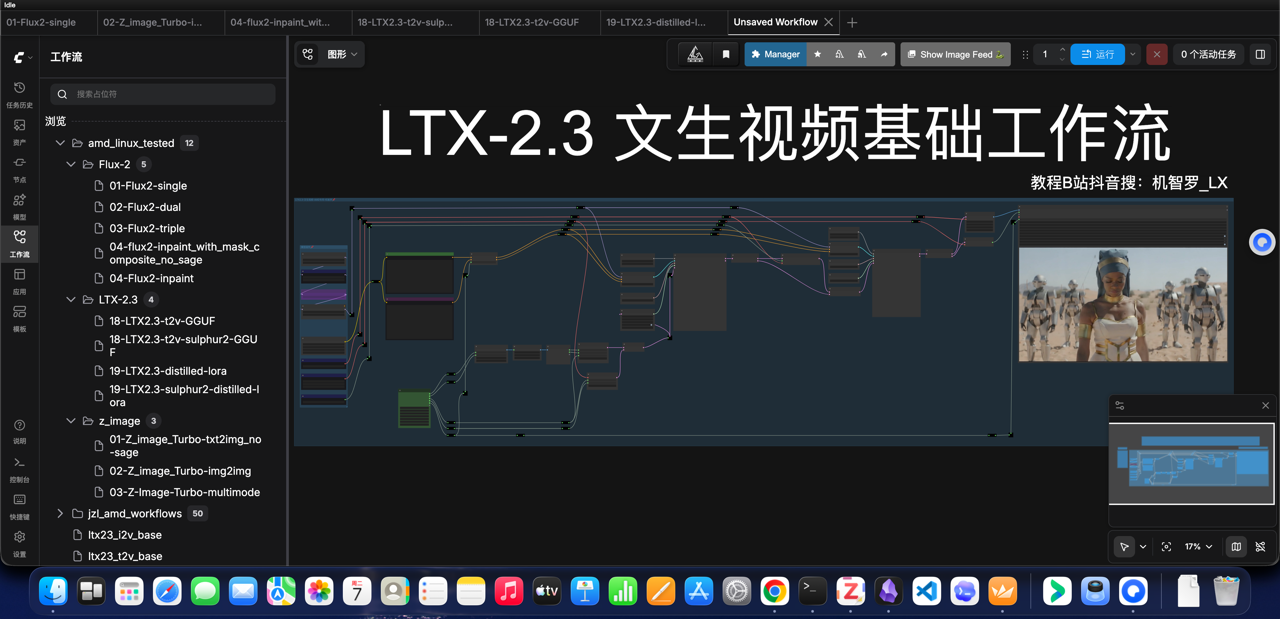Open the apps (应用) sidebar panel
Screen dimensions: 1280x619
click(x=19, y=280)
